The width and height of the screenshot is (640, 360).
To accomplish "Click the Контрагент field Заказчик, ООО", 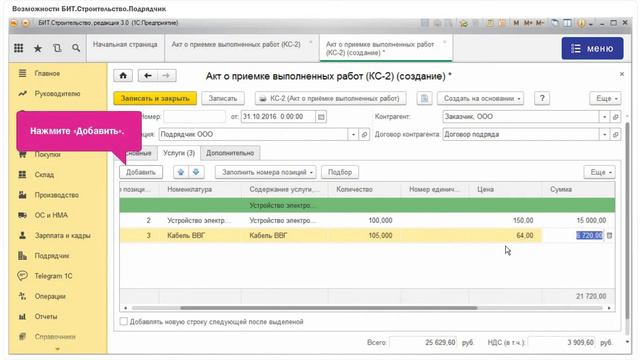I will click(520, 117).
